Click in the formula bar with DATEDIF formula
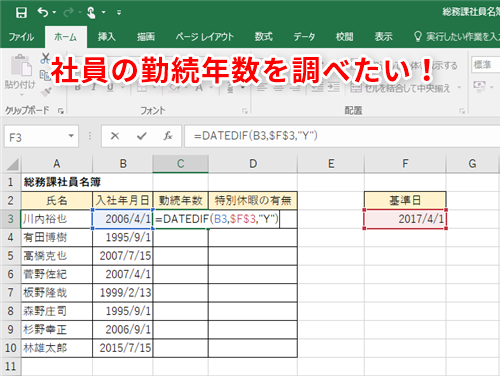Screen dimensions: 500x376 pos(342,136)
